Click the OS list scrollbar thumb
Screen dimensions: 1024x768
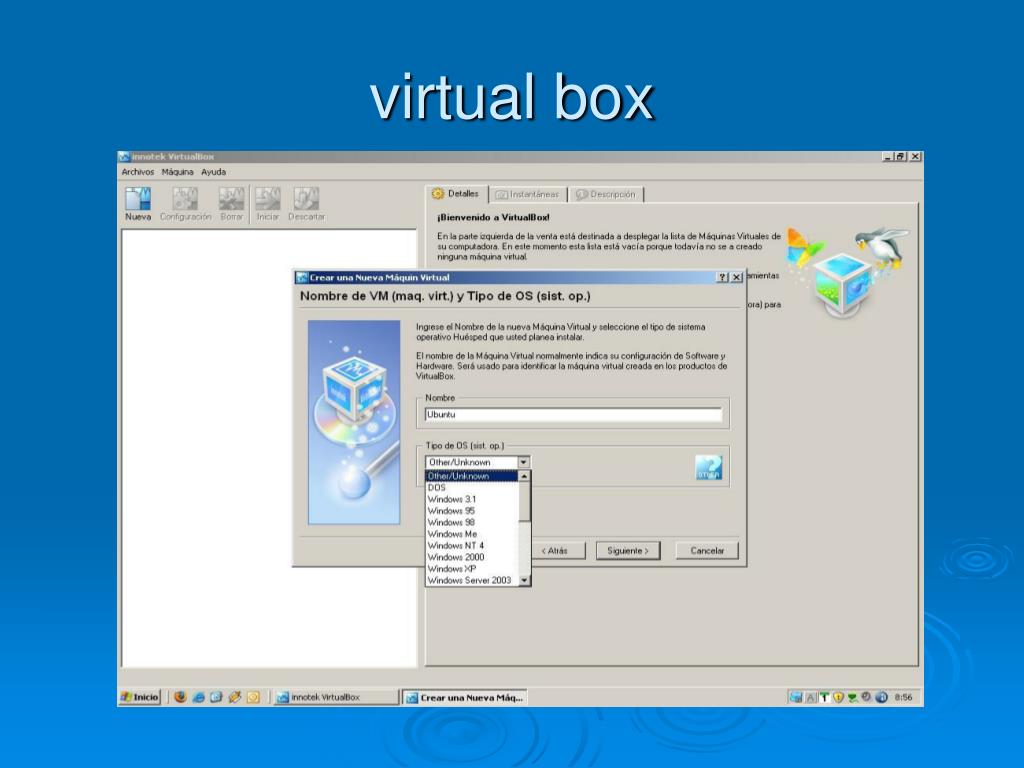pyautogui.click(x=524, y=502)
